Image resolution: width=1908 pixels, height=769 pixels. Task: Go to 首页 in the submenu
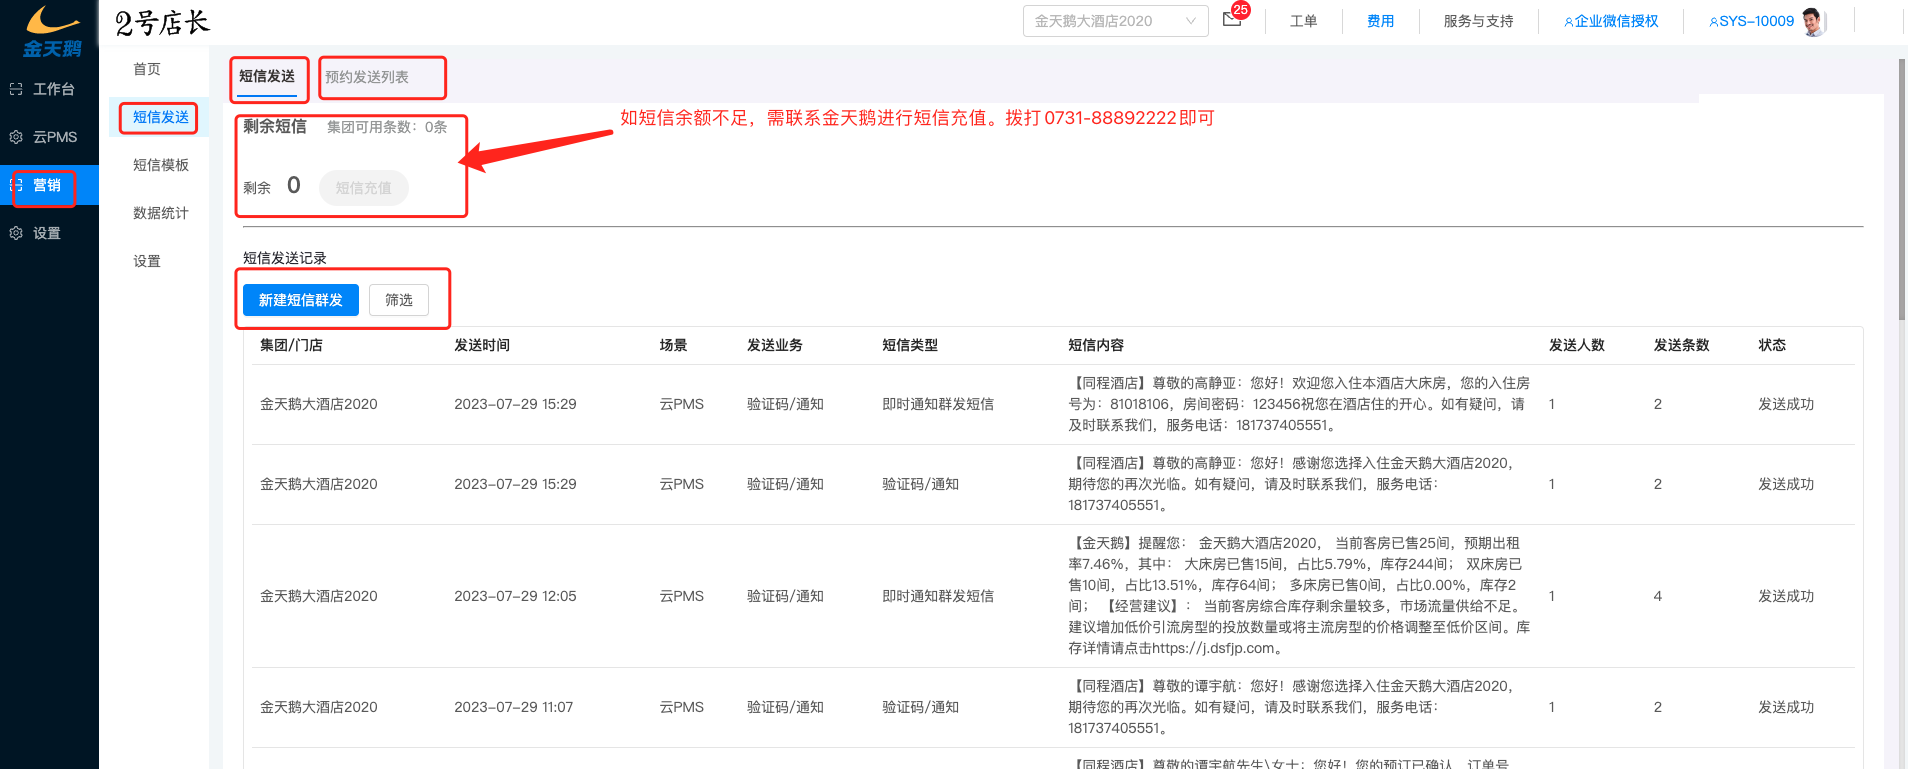click(x=147, y=69)
